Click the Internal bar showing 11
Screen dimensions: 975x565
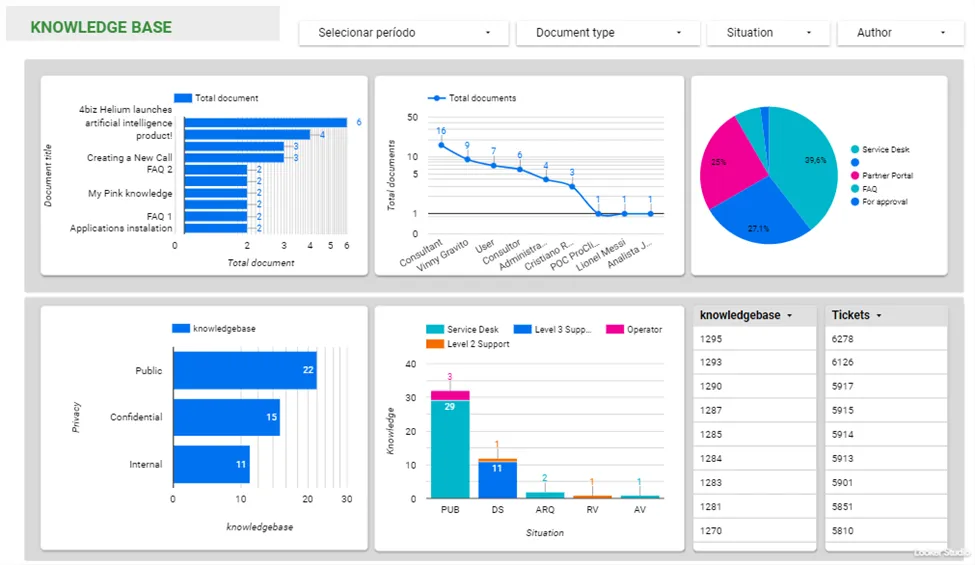(211, 464)
